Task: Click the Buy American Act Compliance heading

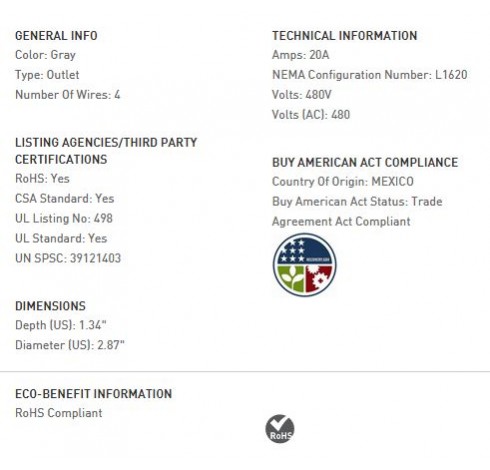Action: pos(365,162)
